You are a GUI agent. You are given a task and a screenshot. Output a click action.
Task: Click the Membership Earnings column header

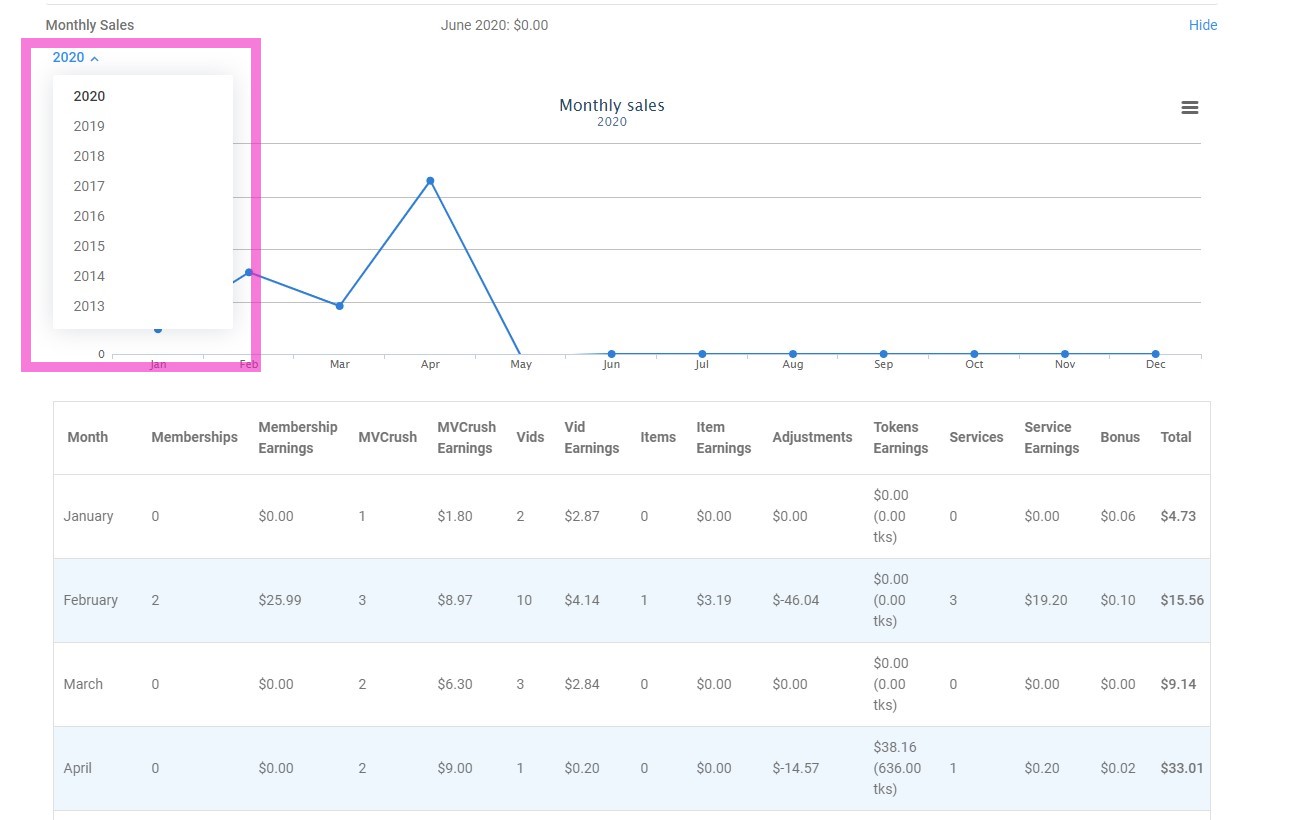coord(297,437)
